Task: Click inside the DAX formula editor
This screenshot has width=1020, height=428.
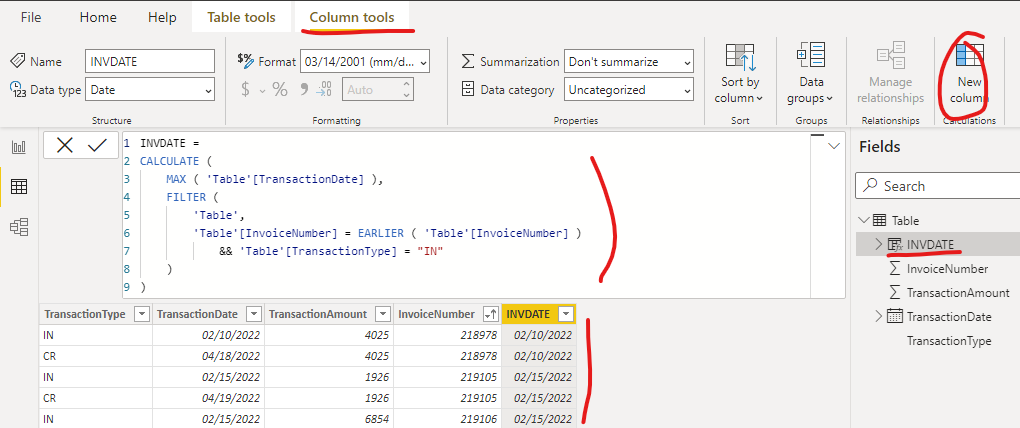Action: point(466,215)
